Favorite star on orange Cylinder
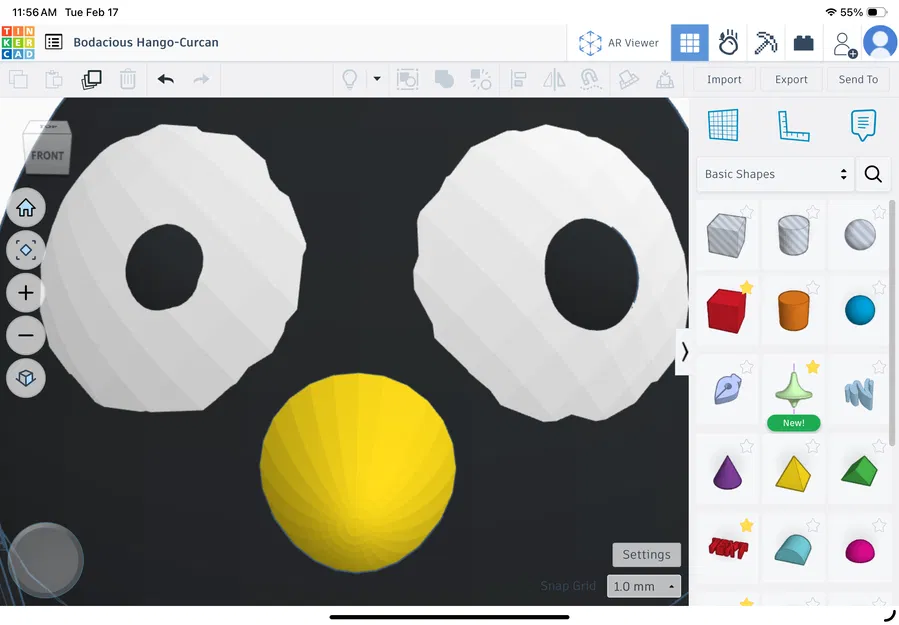 (x=813, y=287)
